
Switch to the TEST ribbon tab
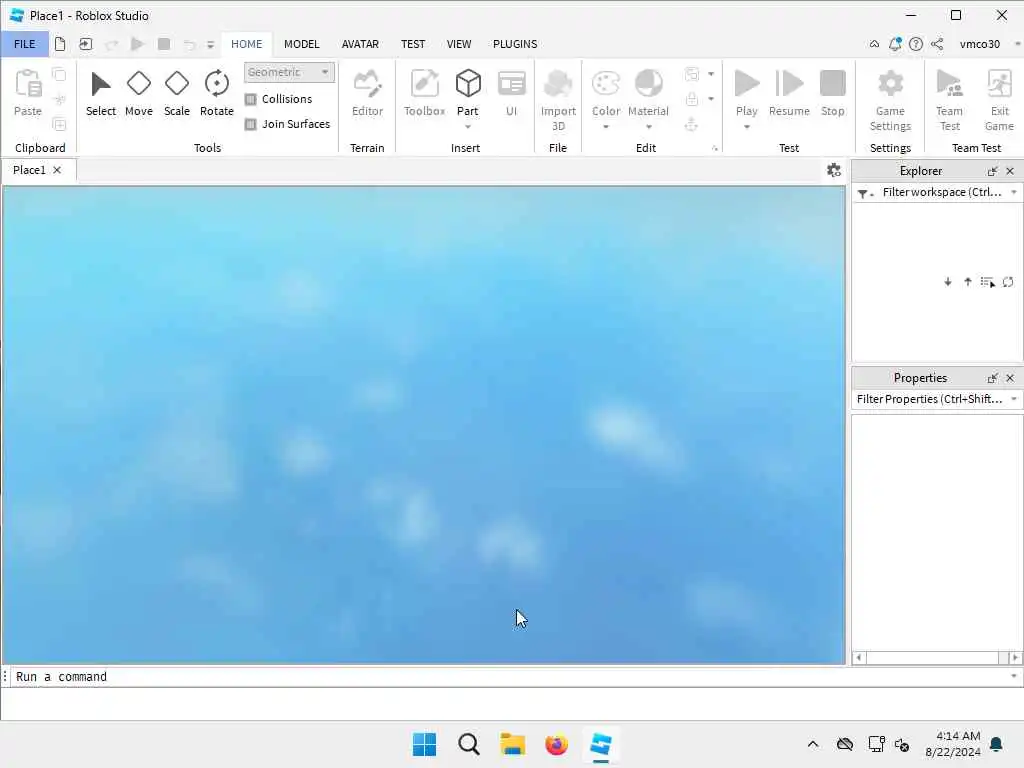tap(413, 44)
